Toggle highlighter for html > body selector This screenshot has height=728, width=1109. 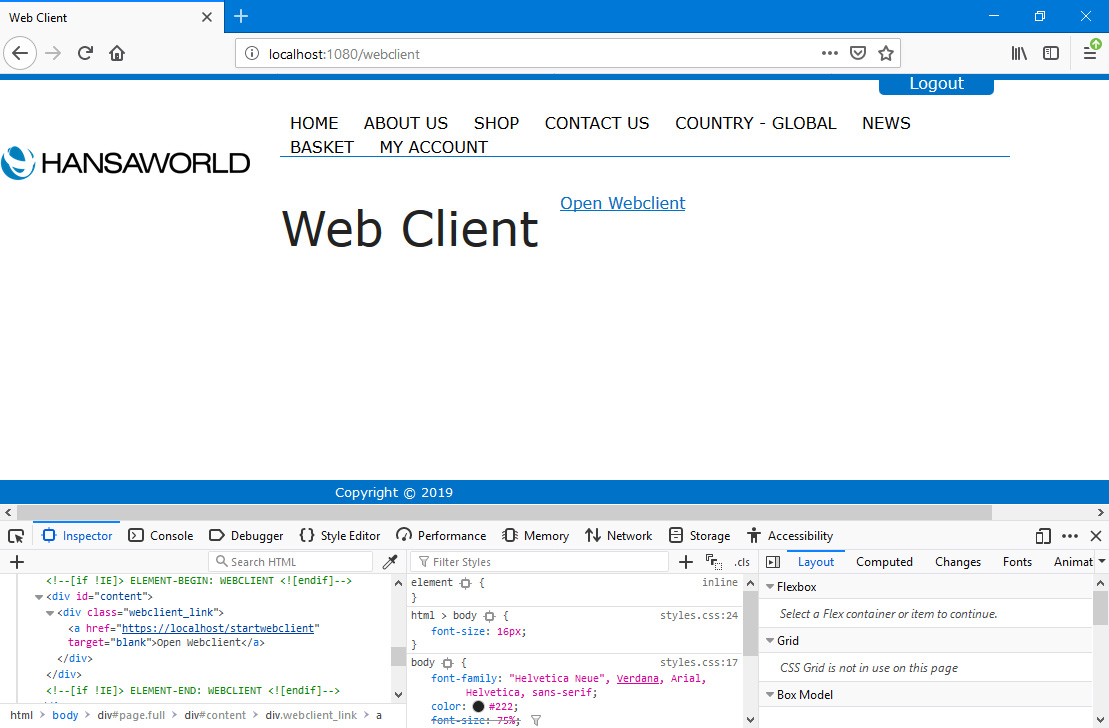489,616
